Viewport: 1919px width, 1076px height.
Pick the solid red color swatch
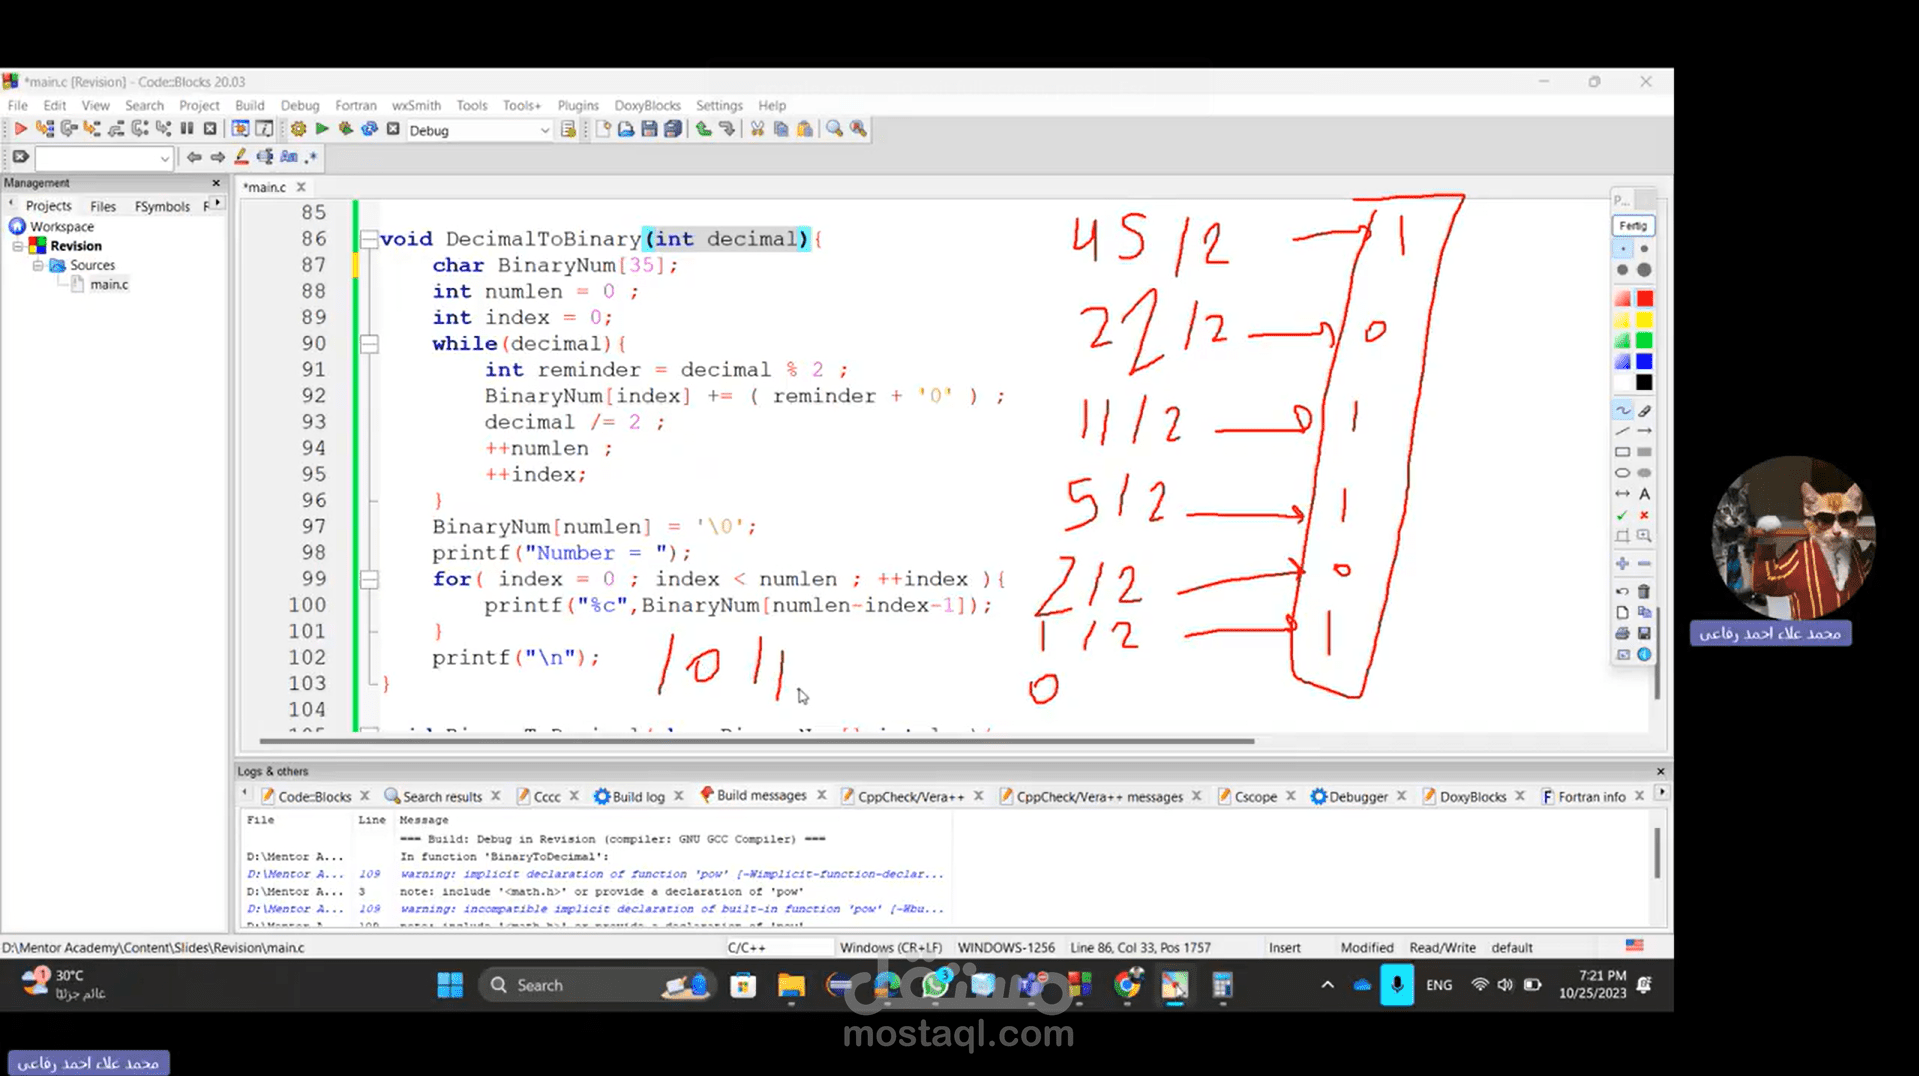(x=1644, y=299)
